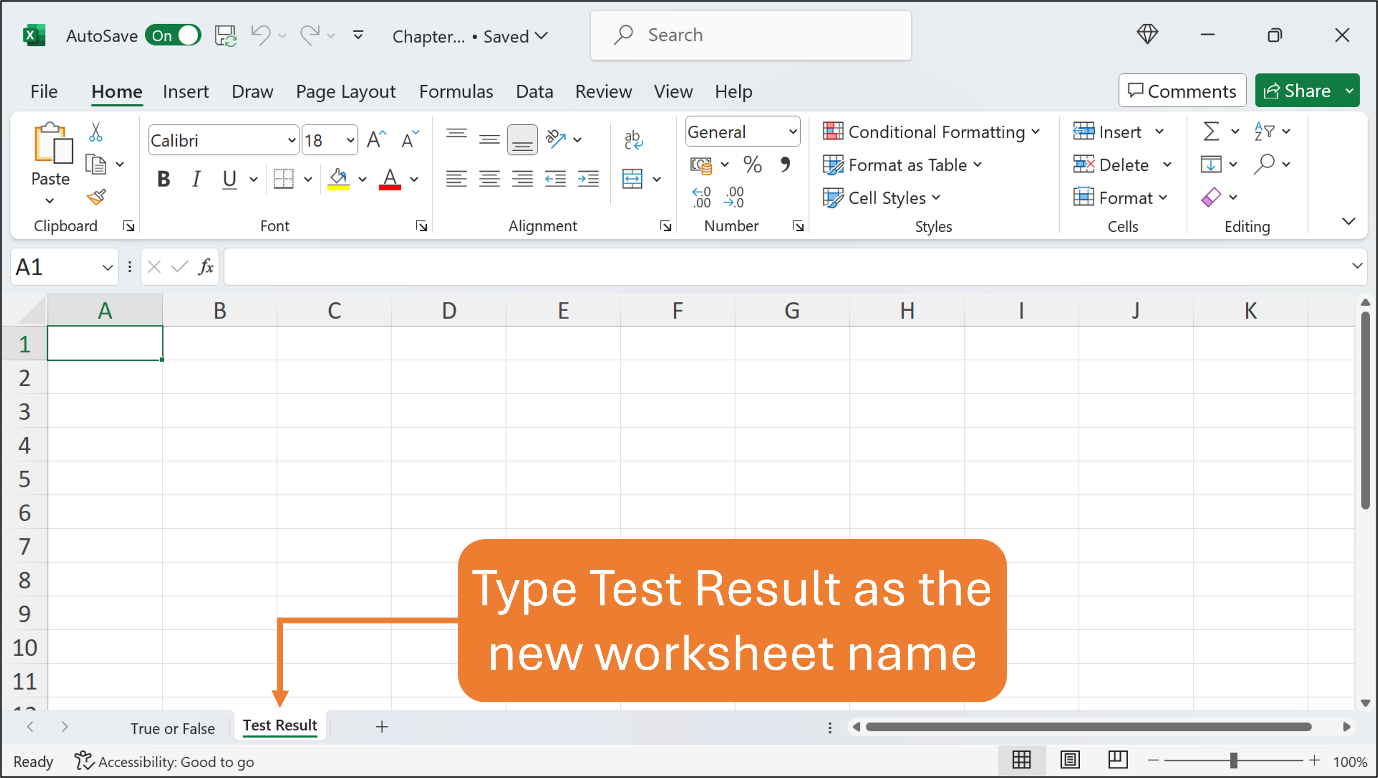Open the font size 18 dropdown

point(350,141)
